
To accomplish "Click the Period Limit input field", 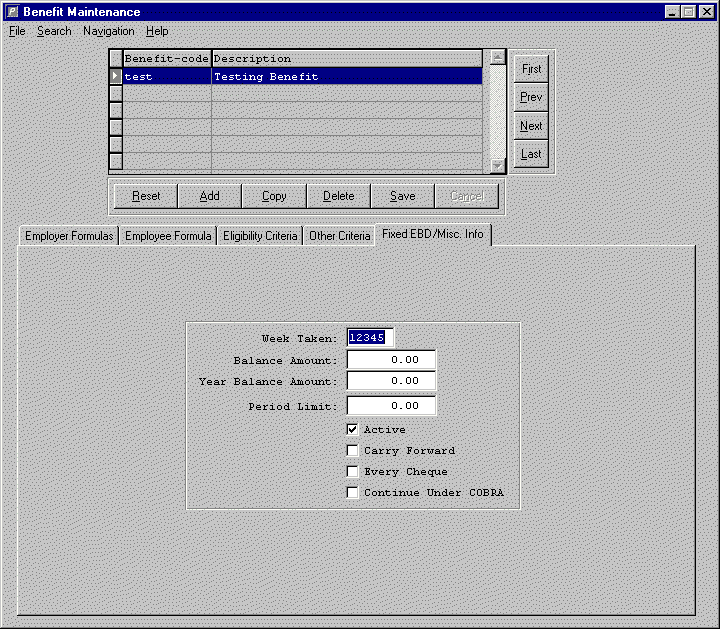I will click(391, 406).
